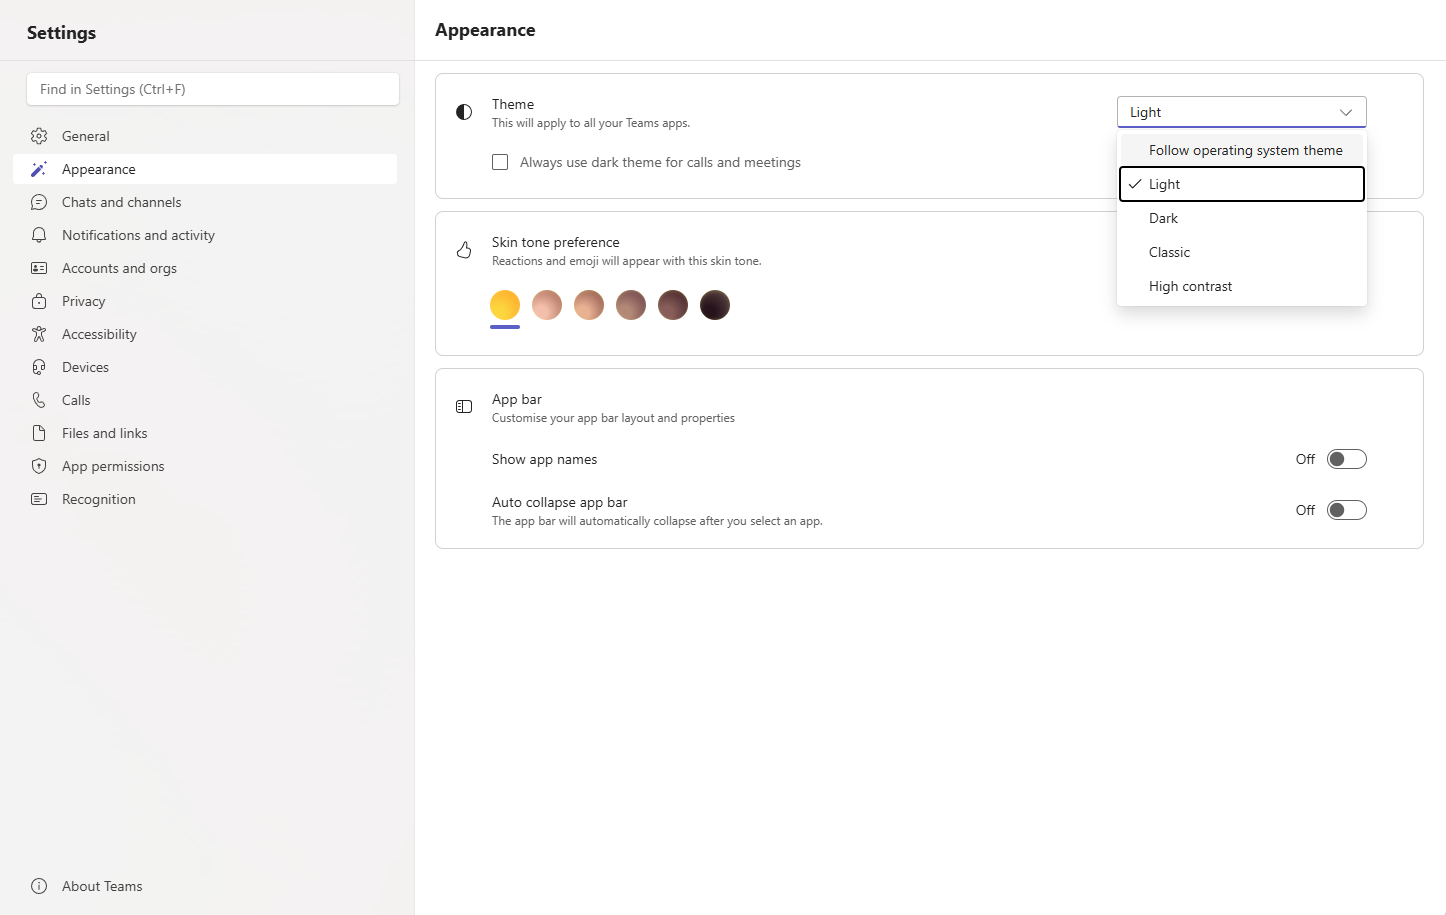The height and width of the screenshot is (915, 1446).
Task: Select the Light theme option
Action: click(1241, 184)
